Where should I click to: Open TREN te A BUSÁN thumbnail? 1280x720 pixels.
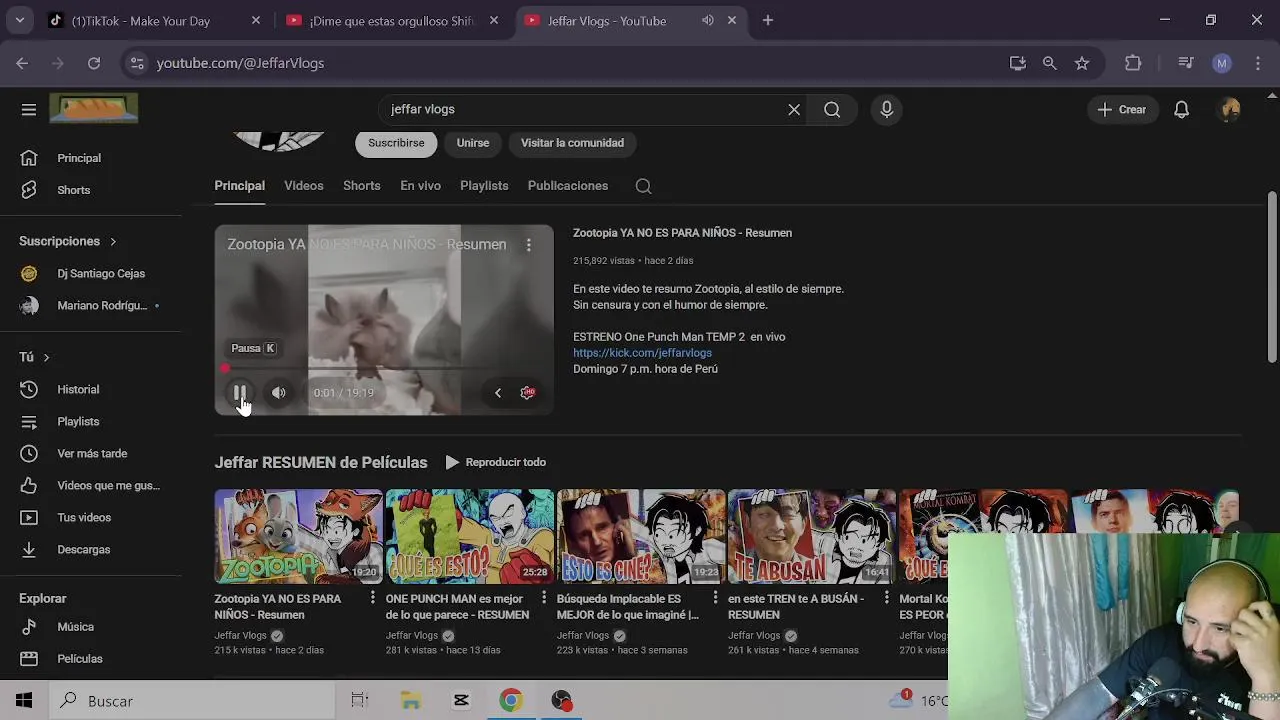click(812, 536)
